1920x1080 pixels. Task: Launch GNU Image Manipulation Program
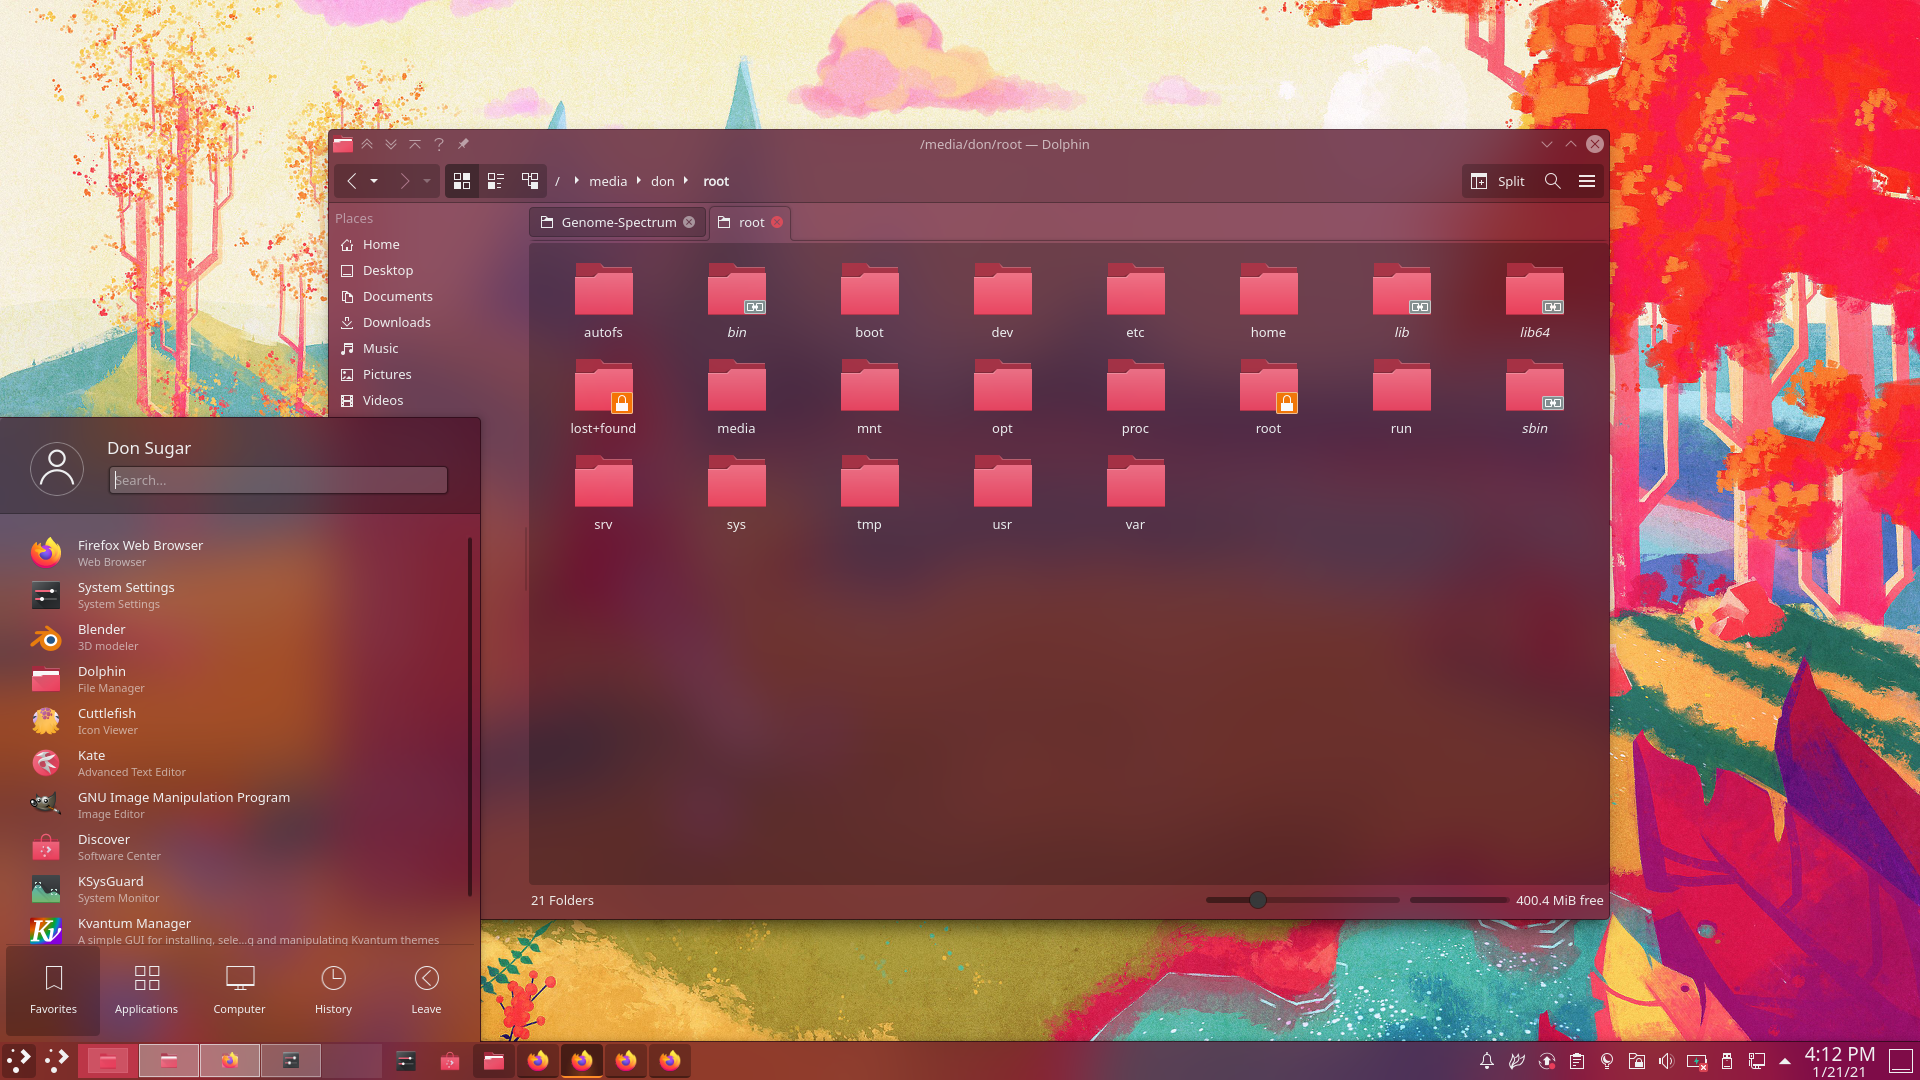point(240,804)
